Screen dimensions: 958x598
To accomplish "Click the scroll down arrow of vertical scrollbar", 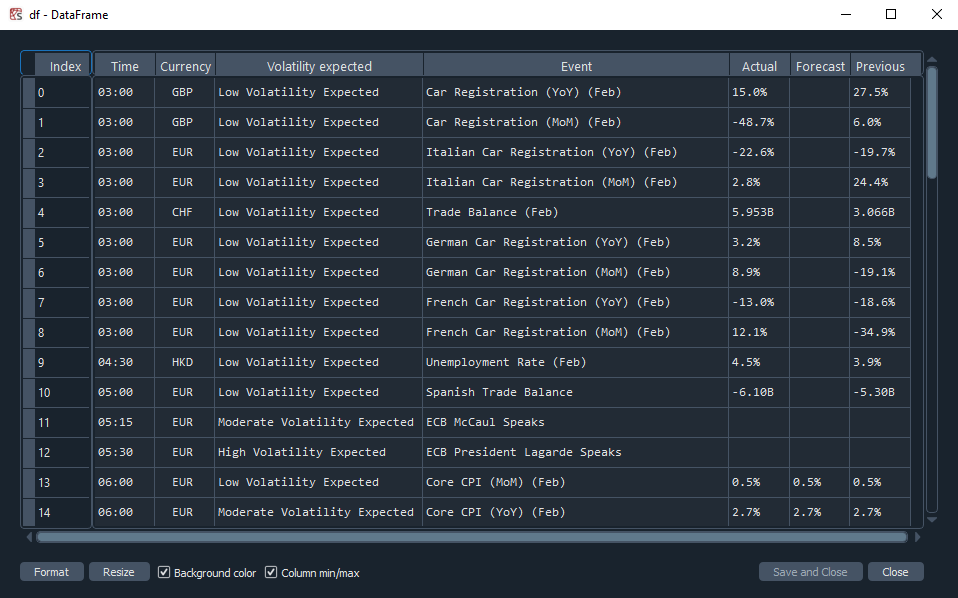I will (932, 520).
